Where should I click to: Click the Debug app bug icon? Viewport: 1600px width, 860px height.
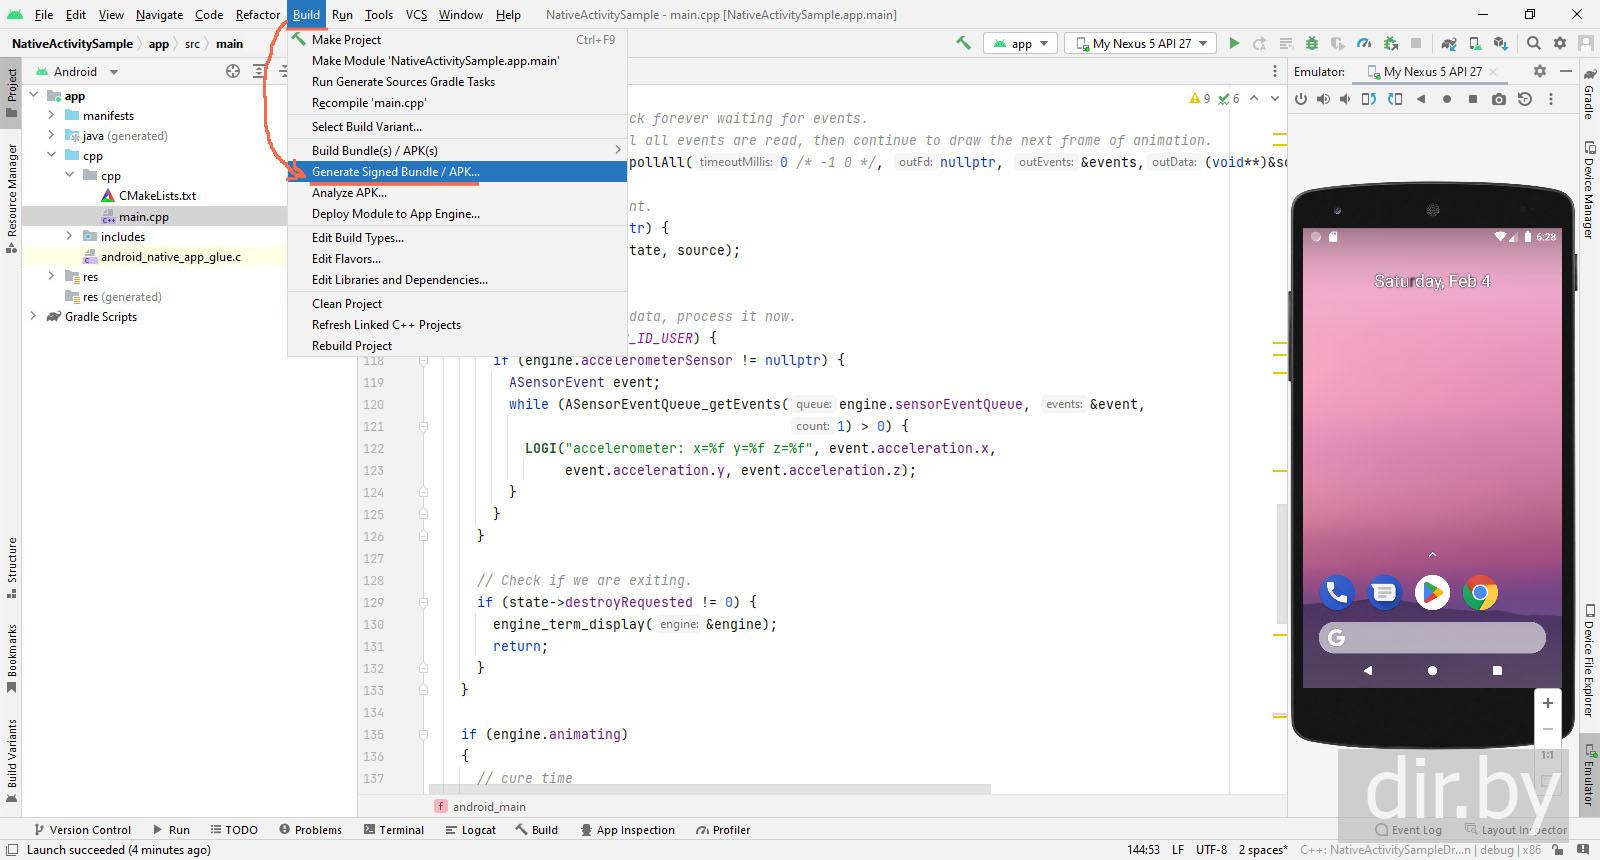[x=1312, y=43]
